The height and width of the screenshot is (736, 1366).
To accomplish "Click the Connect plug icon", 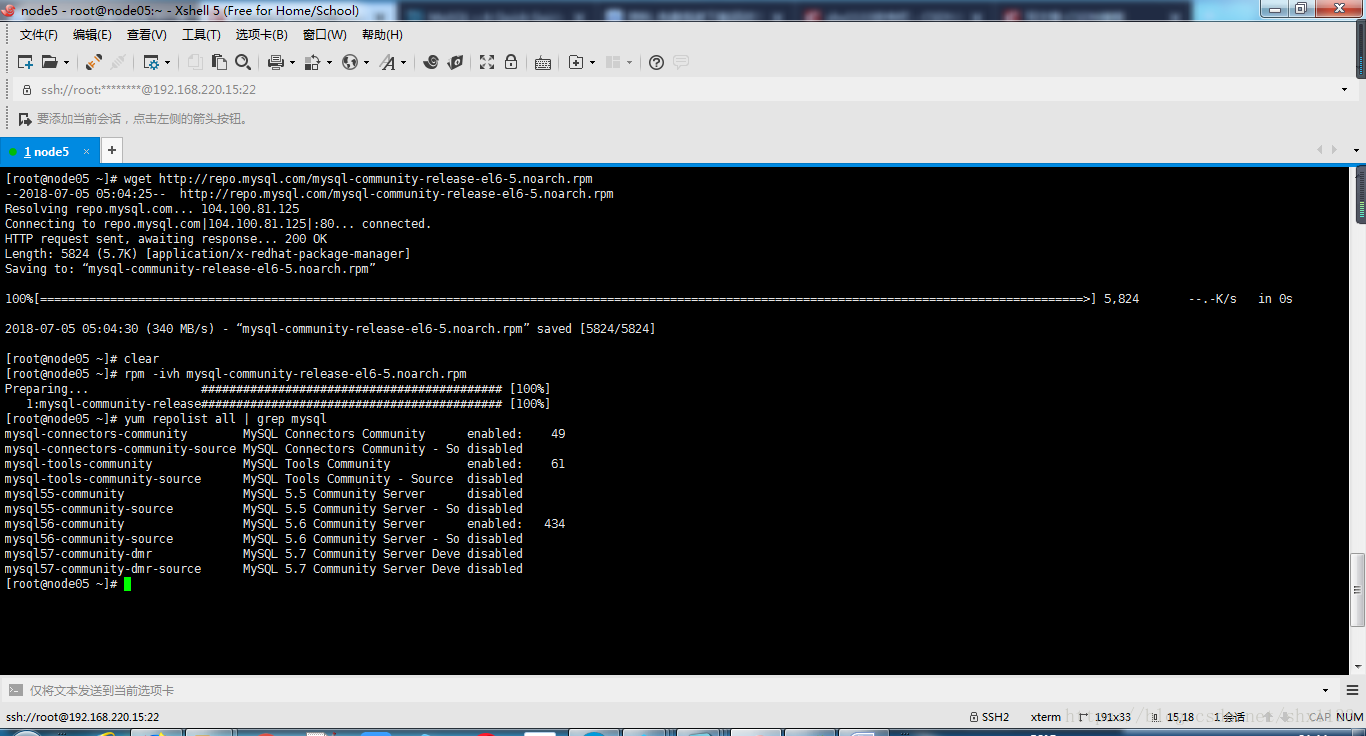I will coord(93,62).
